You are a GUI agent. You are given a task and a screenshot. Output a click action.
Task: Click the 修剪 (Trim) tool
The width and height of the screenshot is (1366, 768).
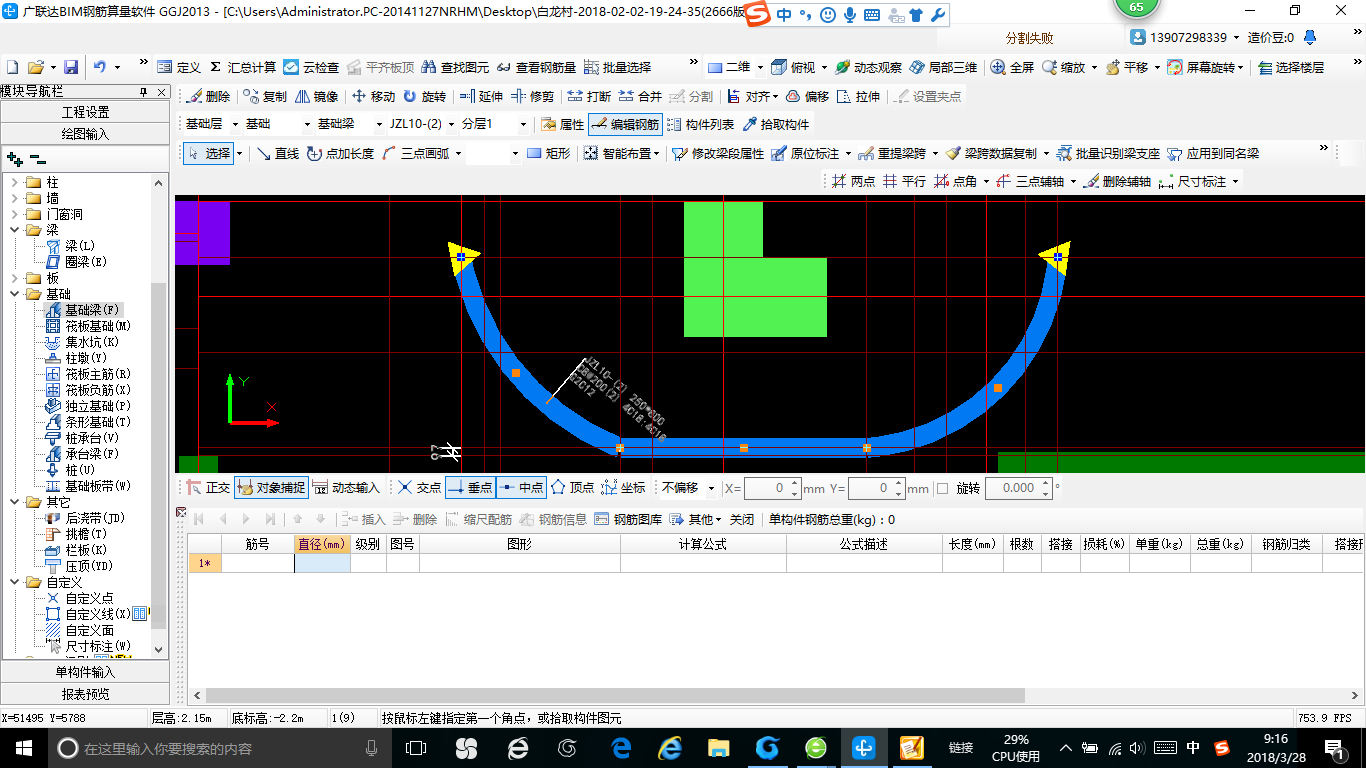point(532,97)
